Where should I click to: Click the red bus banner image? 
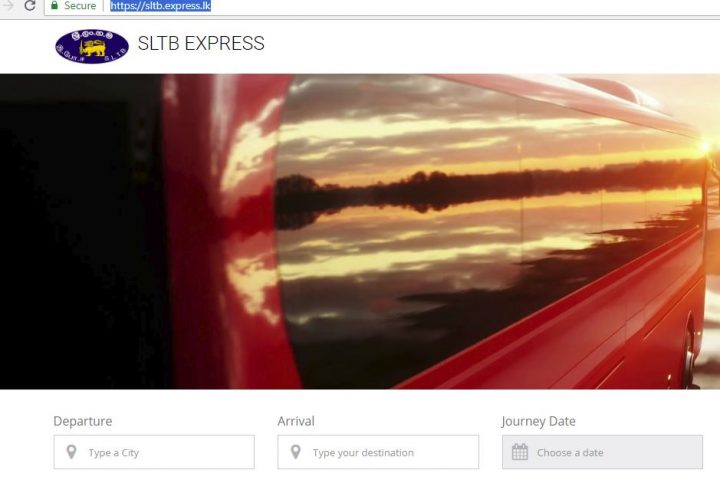(360, 232)
